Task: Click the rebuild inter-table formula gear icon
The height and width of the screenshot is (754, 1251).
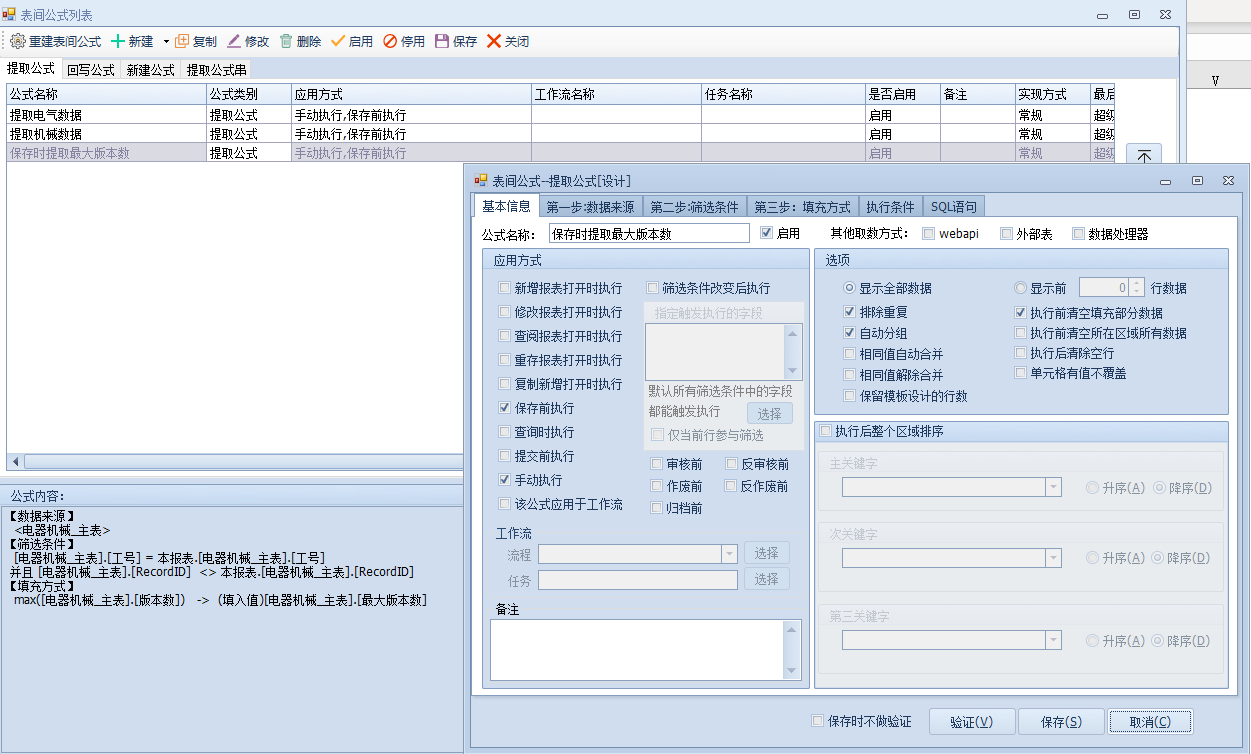Action: pyautogui.click(x=18, y=42)
